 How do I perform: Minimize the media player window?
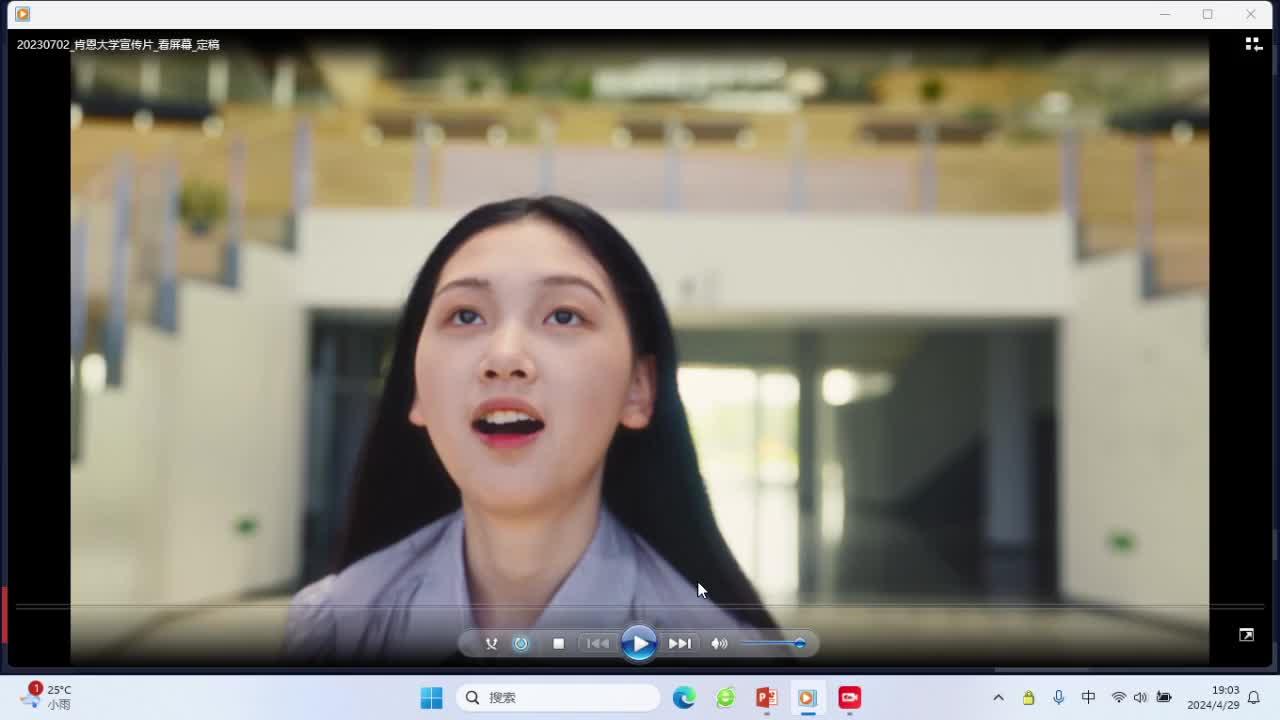[1165, 14]
